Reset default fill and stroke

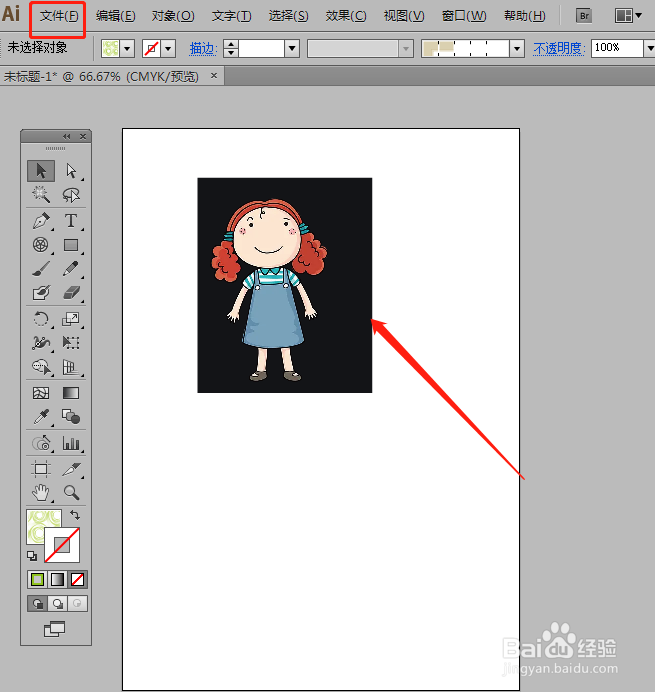click(x=32, y=556)
